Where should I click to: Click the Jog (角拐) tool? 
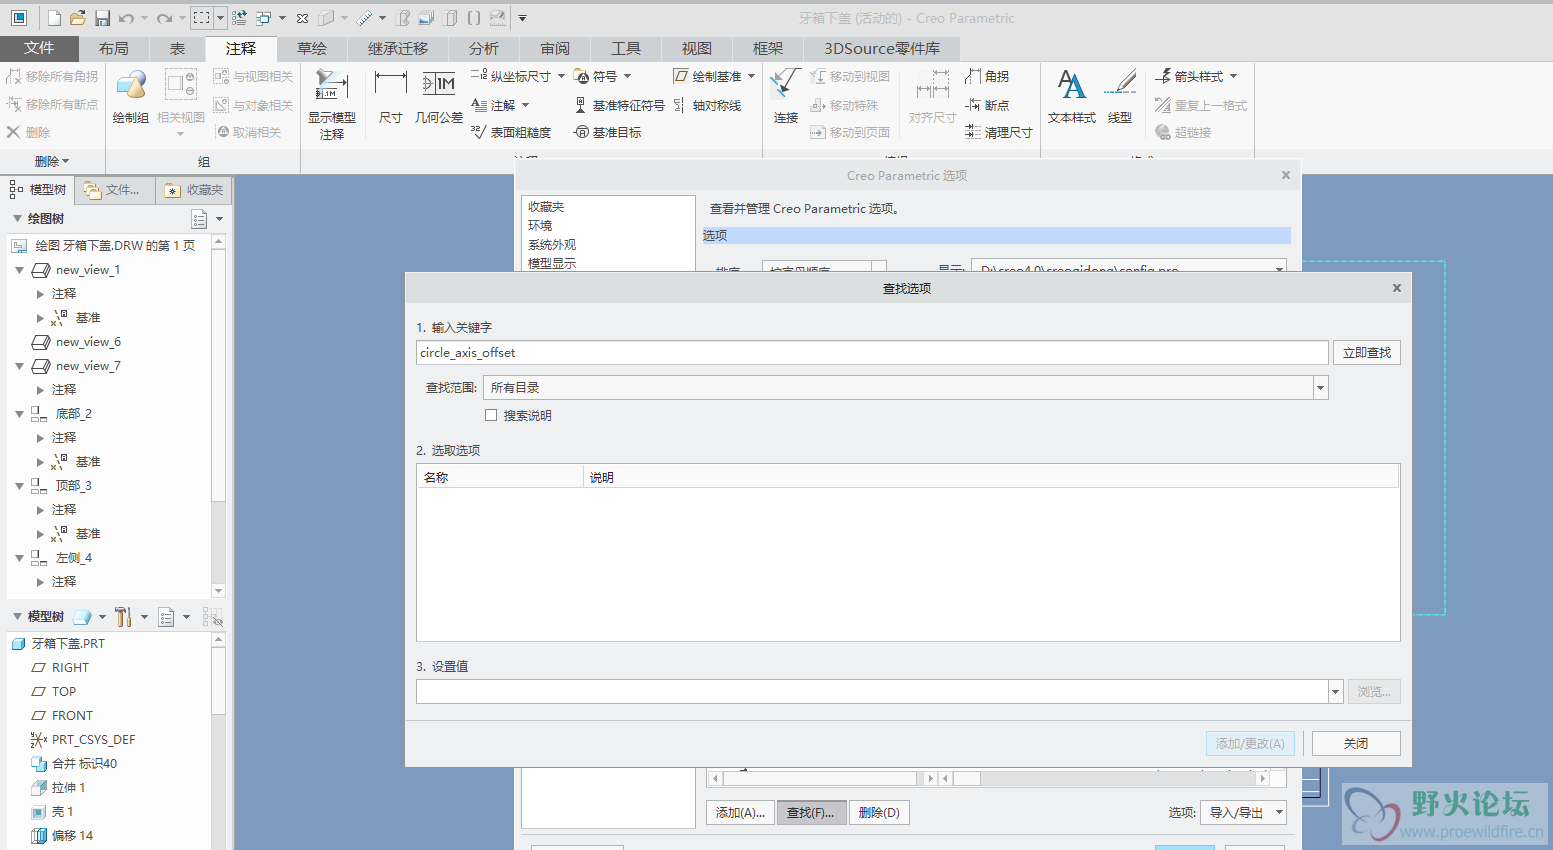pyautogui.click(x=988, y=76)
